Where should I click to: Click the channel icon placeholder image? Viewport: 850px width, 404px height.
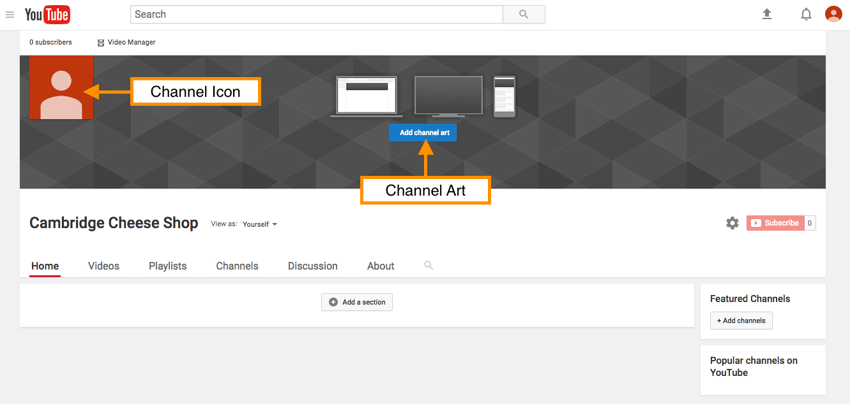pos(61,87)
